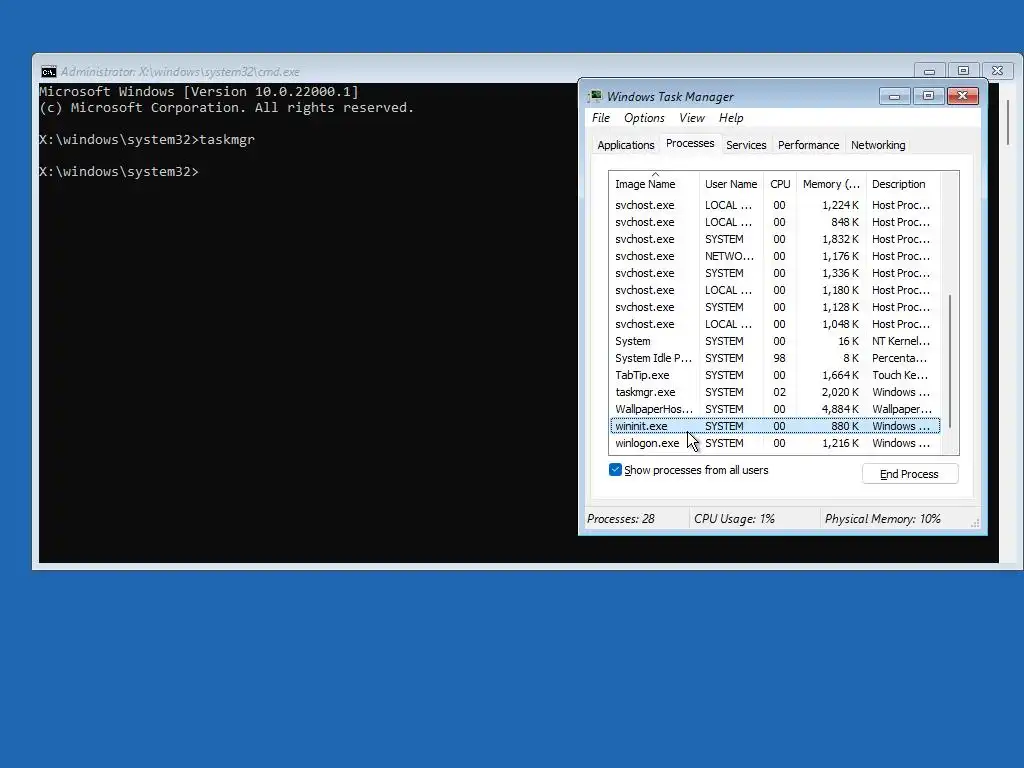Open the Help menu
The height and width of the screenshot is (768, 1024).
(731, 118)
